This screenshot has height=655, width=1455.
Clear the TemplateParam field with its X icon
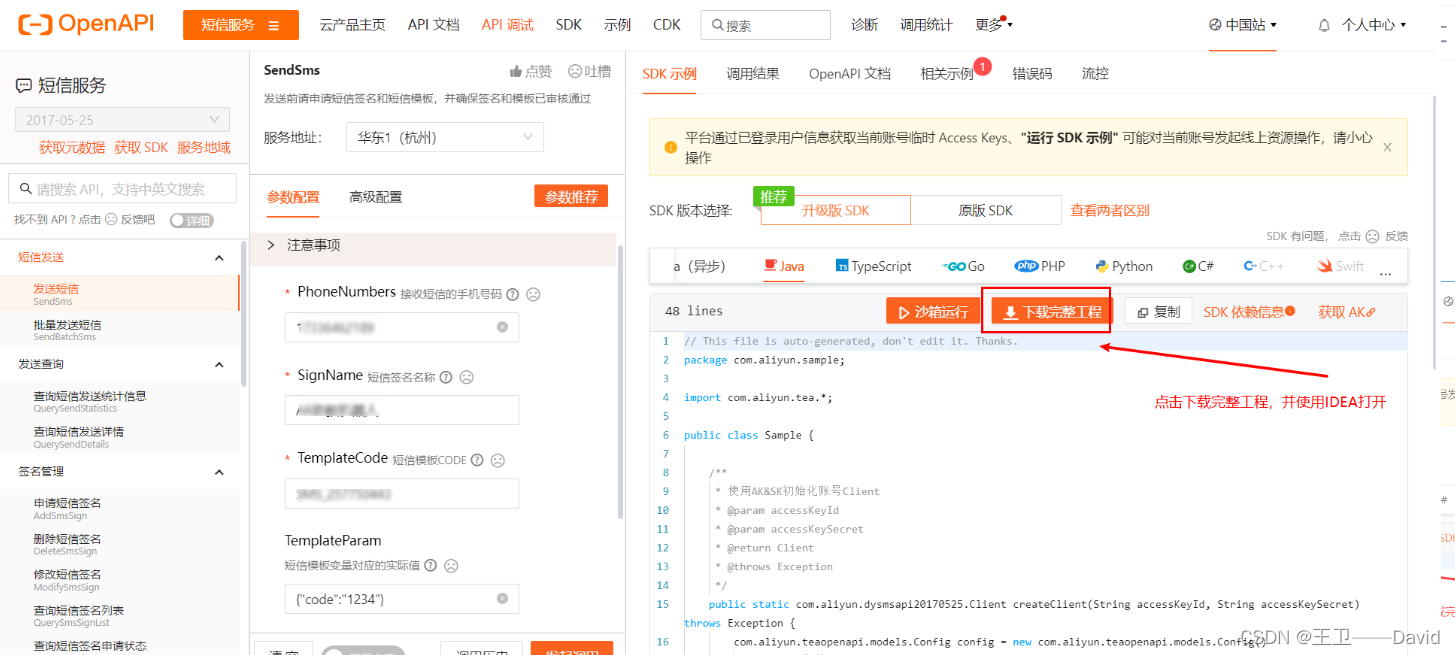click(502, 598)
